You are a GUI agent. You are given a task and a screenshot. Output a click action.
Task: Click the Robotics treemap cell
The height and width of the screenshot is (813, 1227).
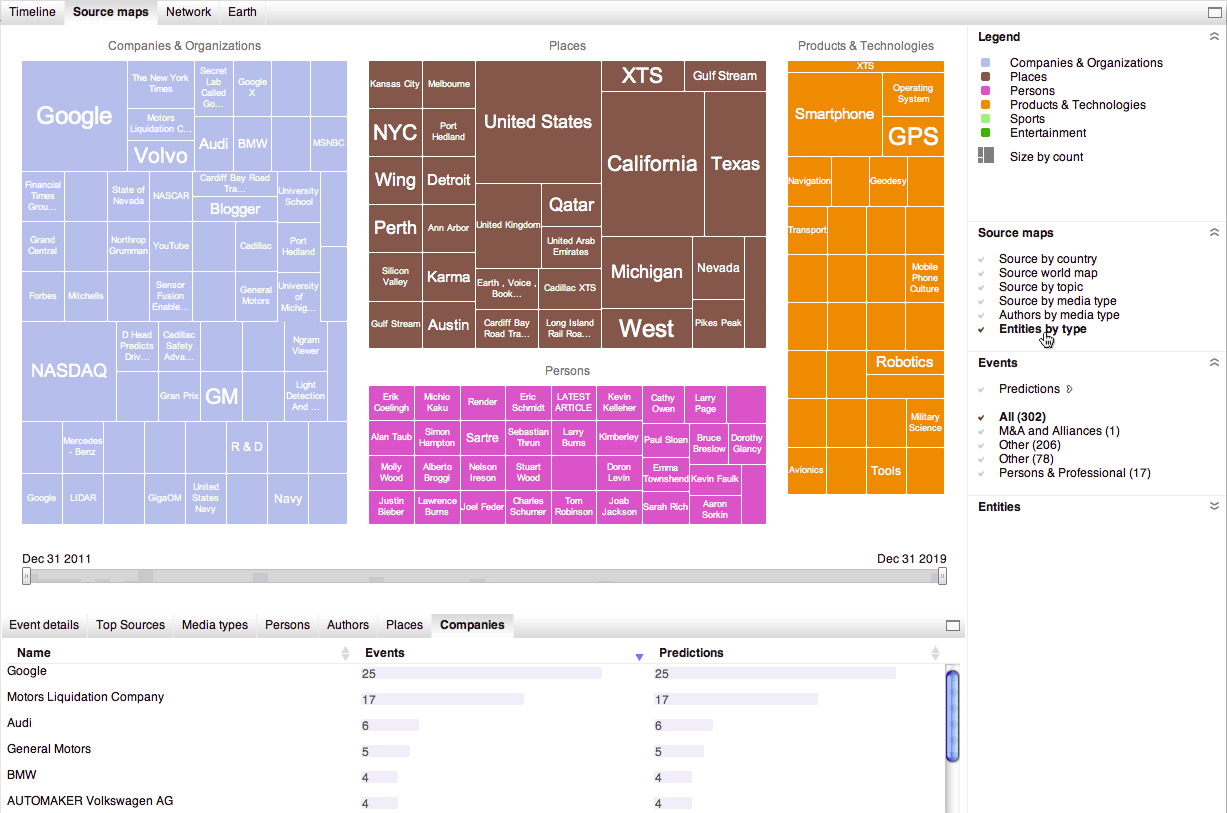tap(904, 362)
